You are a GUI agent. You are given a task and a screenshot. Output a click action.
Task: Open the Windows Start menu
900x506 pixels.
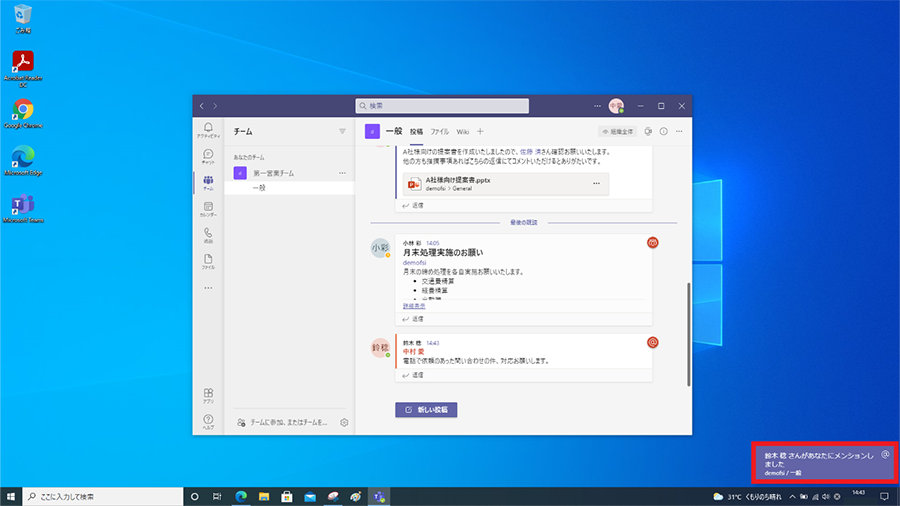[x=11, y=497]
